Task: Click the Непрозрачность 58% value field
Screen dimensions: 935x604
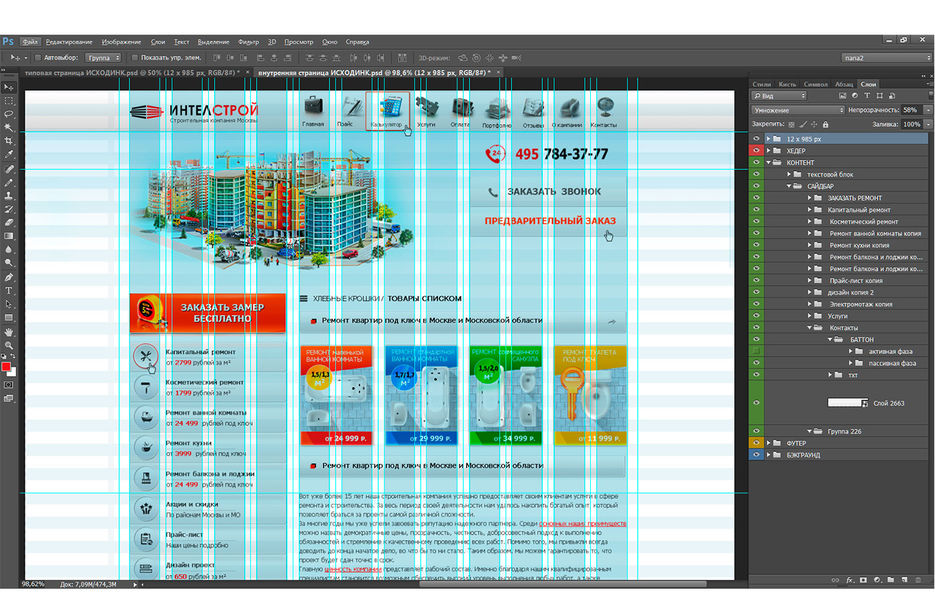Action: pos(911,110)
